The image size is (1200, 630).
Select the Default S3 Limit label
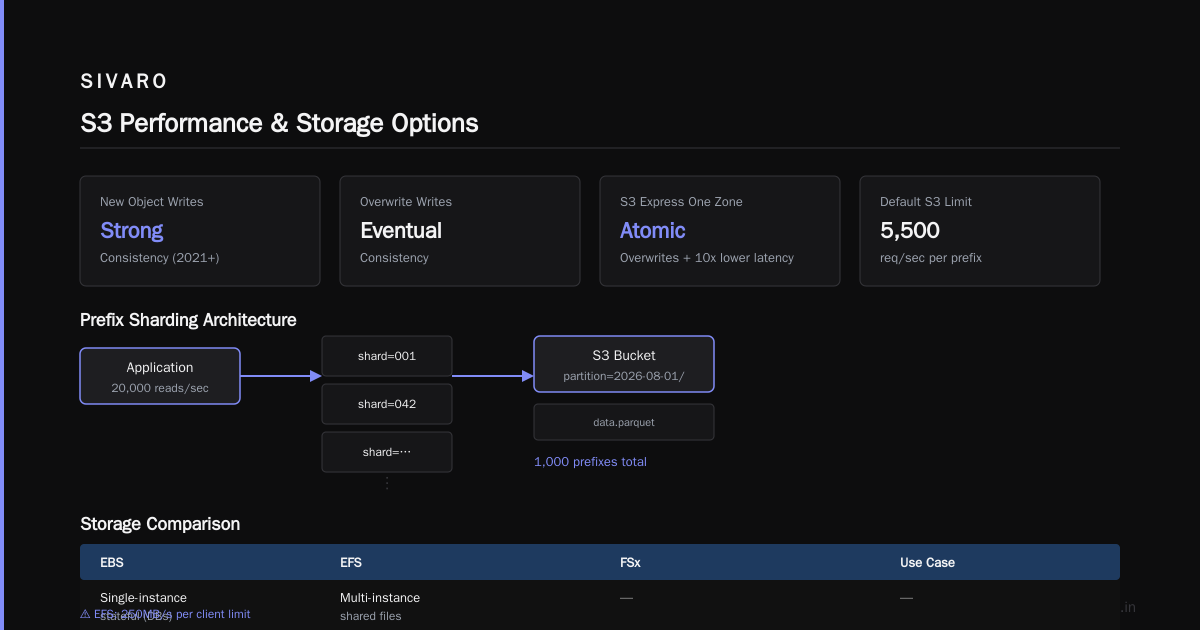point(925,202)
